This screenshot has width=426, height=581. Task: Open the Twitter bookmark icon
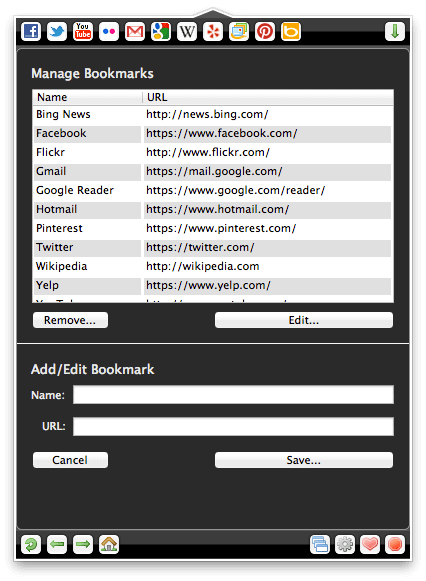point(57,31)
